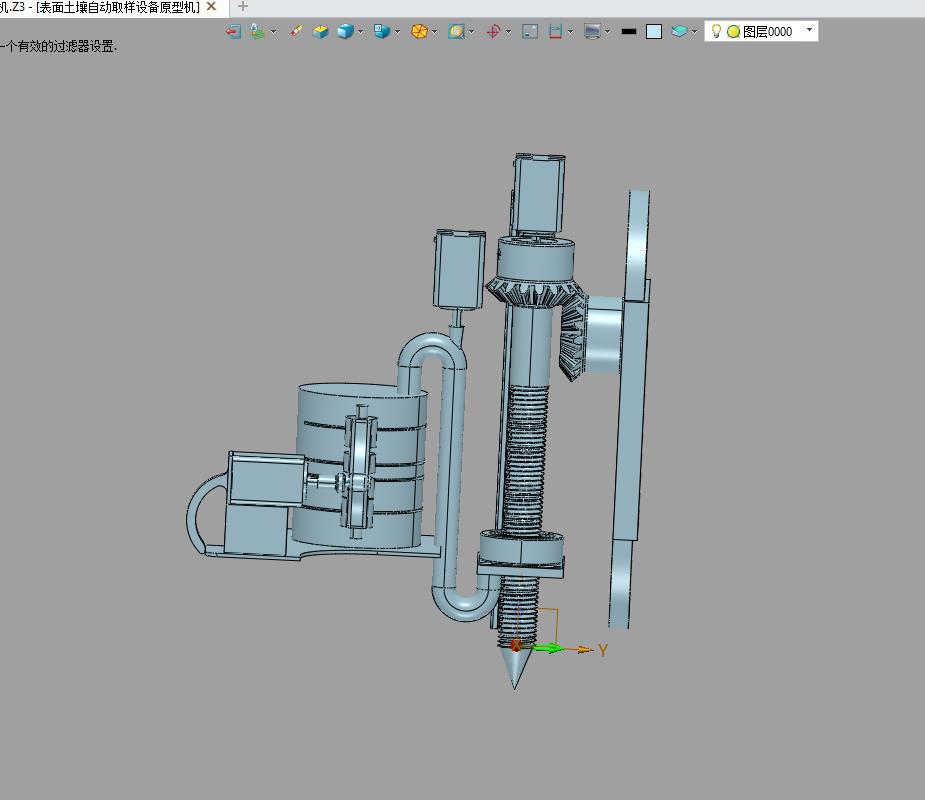
Task: Open dropdown beside the monitor icon
Action: coord(608,32)
